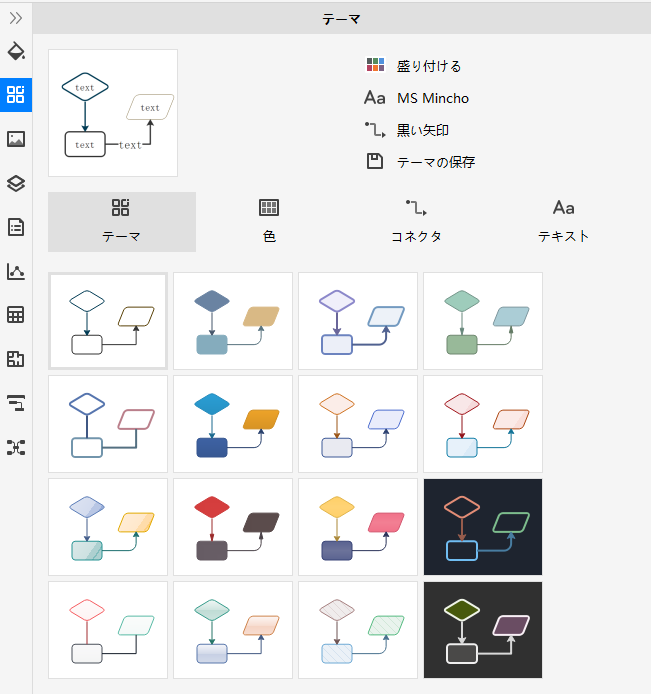651x694 pixels.
Task: Open the chart line-graph sidebar icon
Action: [x=16, y=271]
